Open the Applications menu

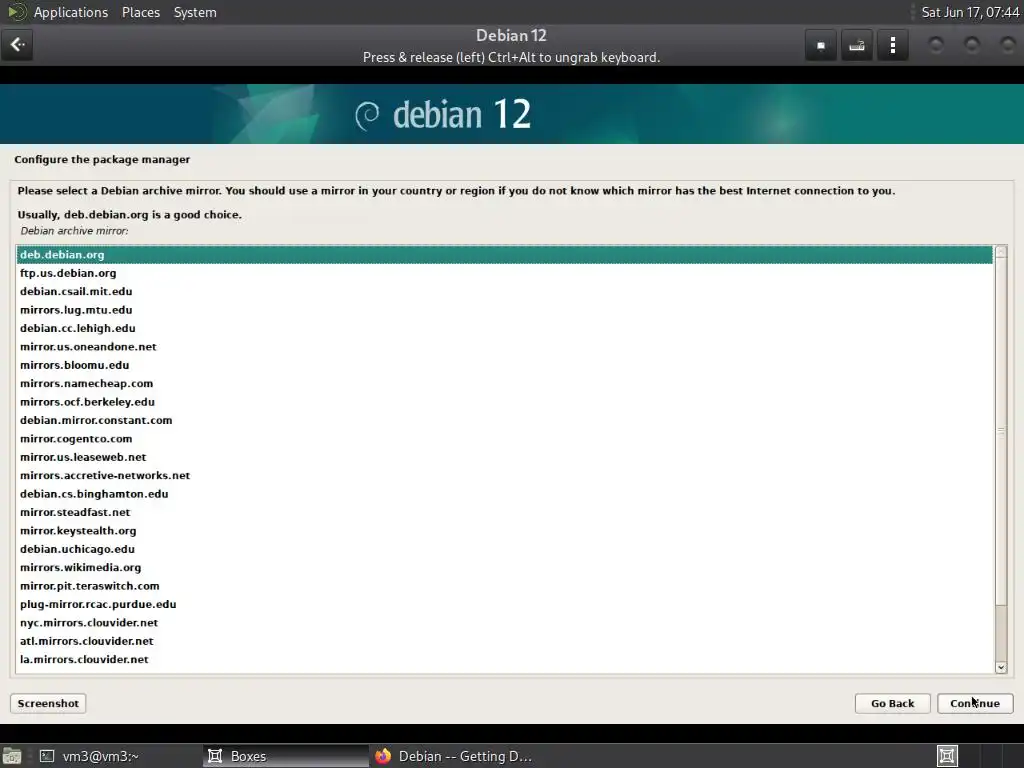coord(71,12)
